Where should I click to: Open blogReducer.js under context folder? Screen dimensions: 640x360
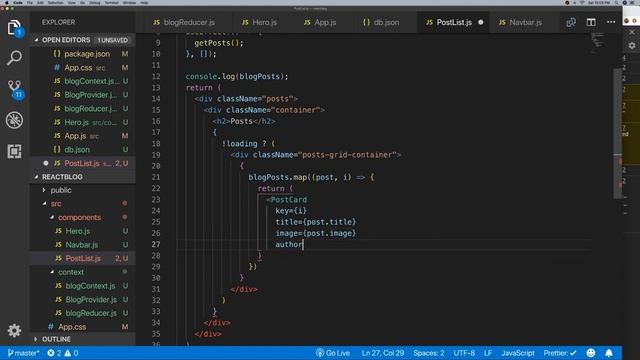coord(83,313)
